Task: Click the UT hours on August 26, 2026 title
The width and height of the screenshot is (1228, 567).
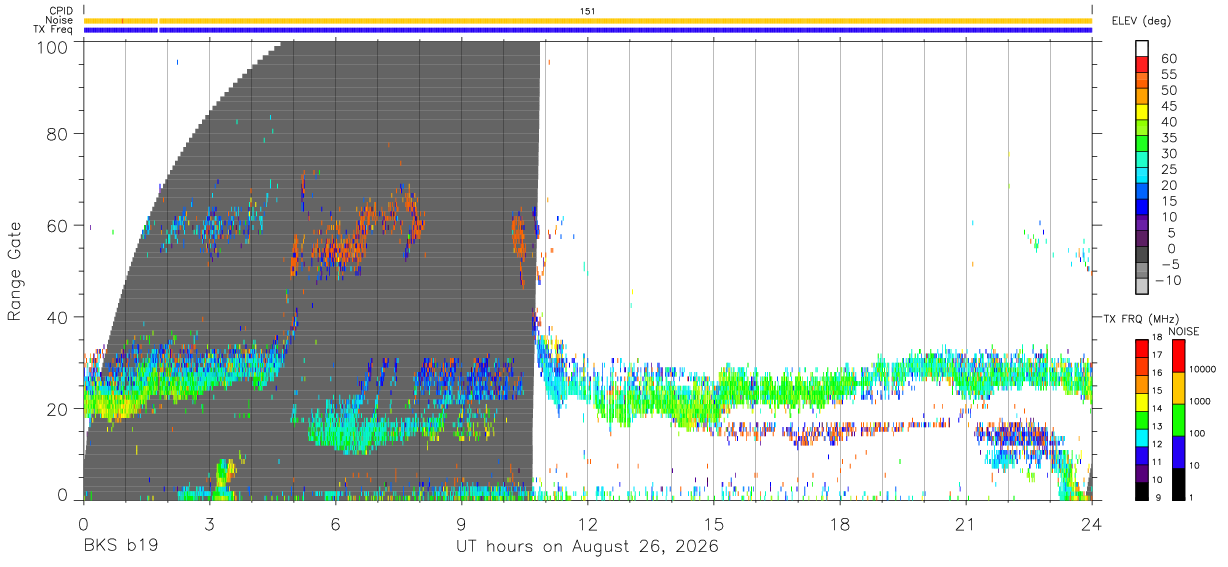Action: (x=587, y=547)
